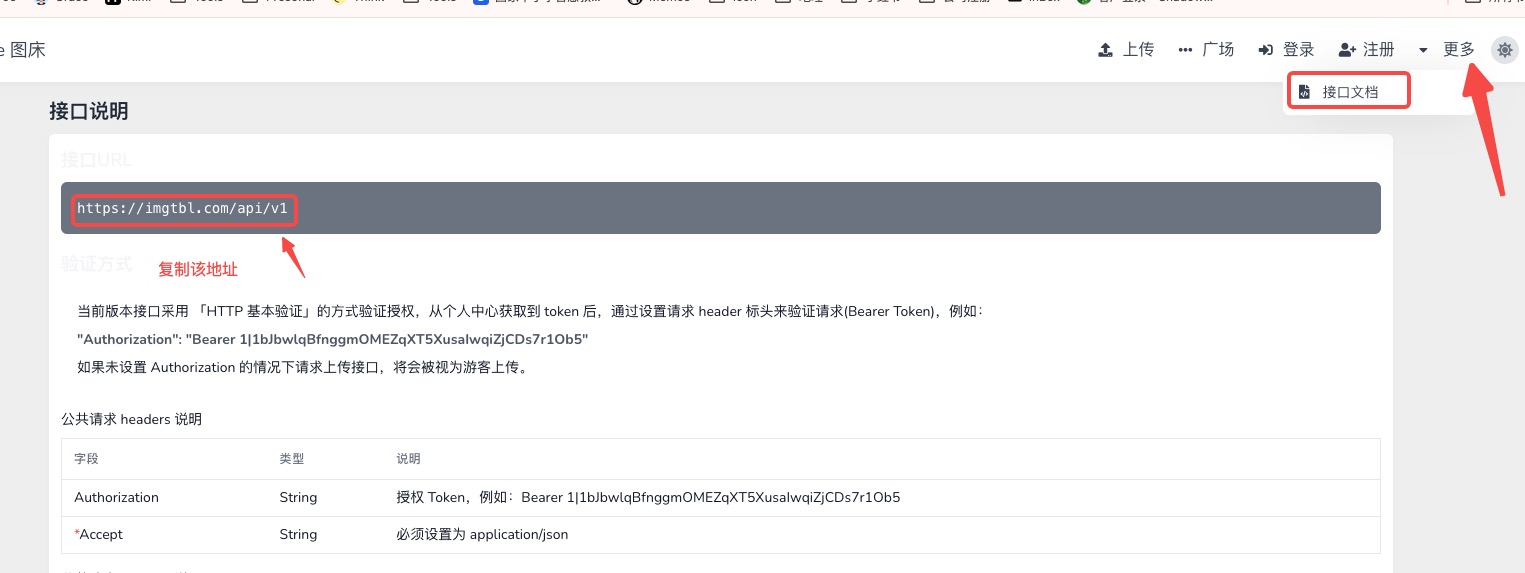The width and height of the screenshot is (1525, 573).
Task: Click the 必须设置为 application/json description cell
Action: [482, 534]
